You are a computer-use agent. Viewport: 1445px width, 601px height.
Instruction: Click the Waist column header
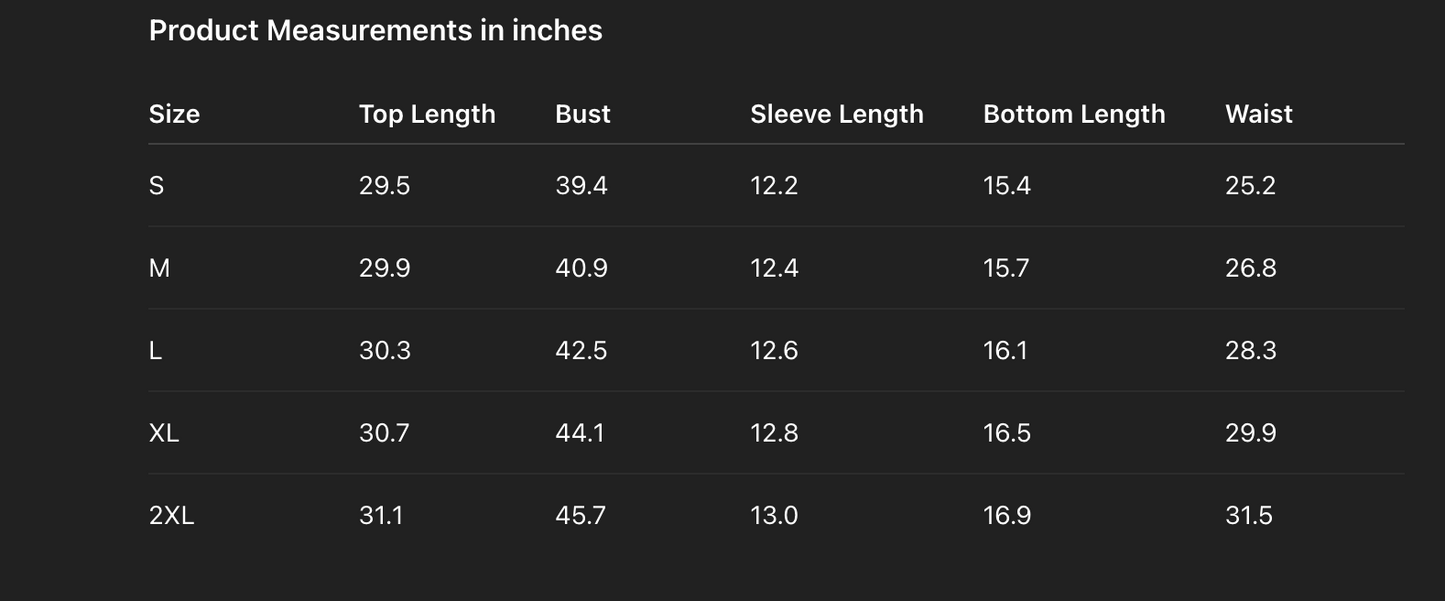click(x=1258, y=114)
